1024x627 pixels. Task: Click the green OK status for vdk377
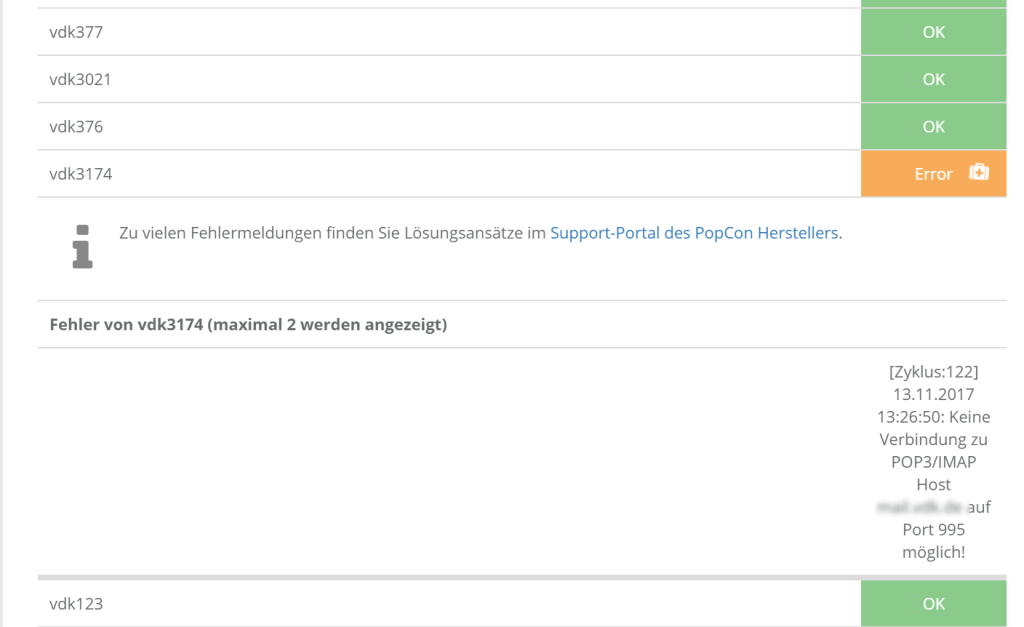tap(933, 32)
